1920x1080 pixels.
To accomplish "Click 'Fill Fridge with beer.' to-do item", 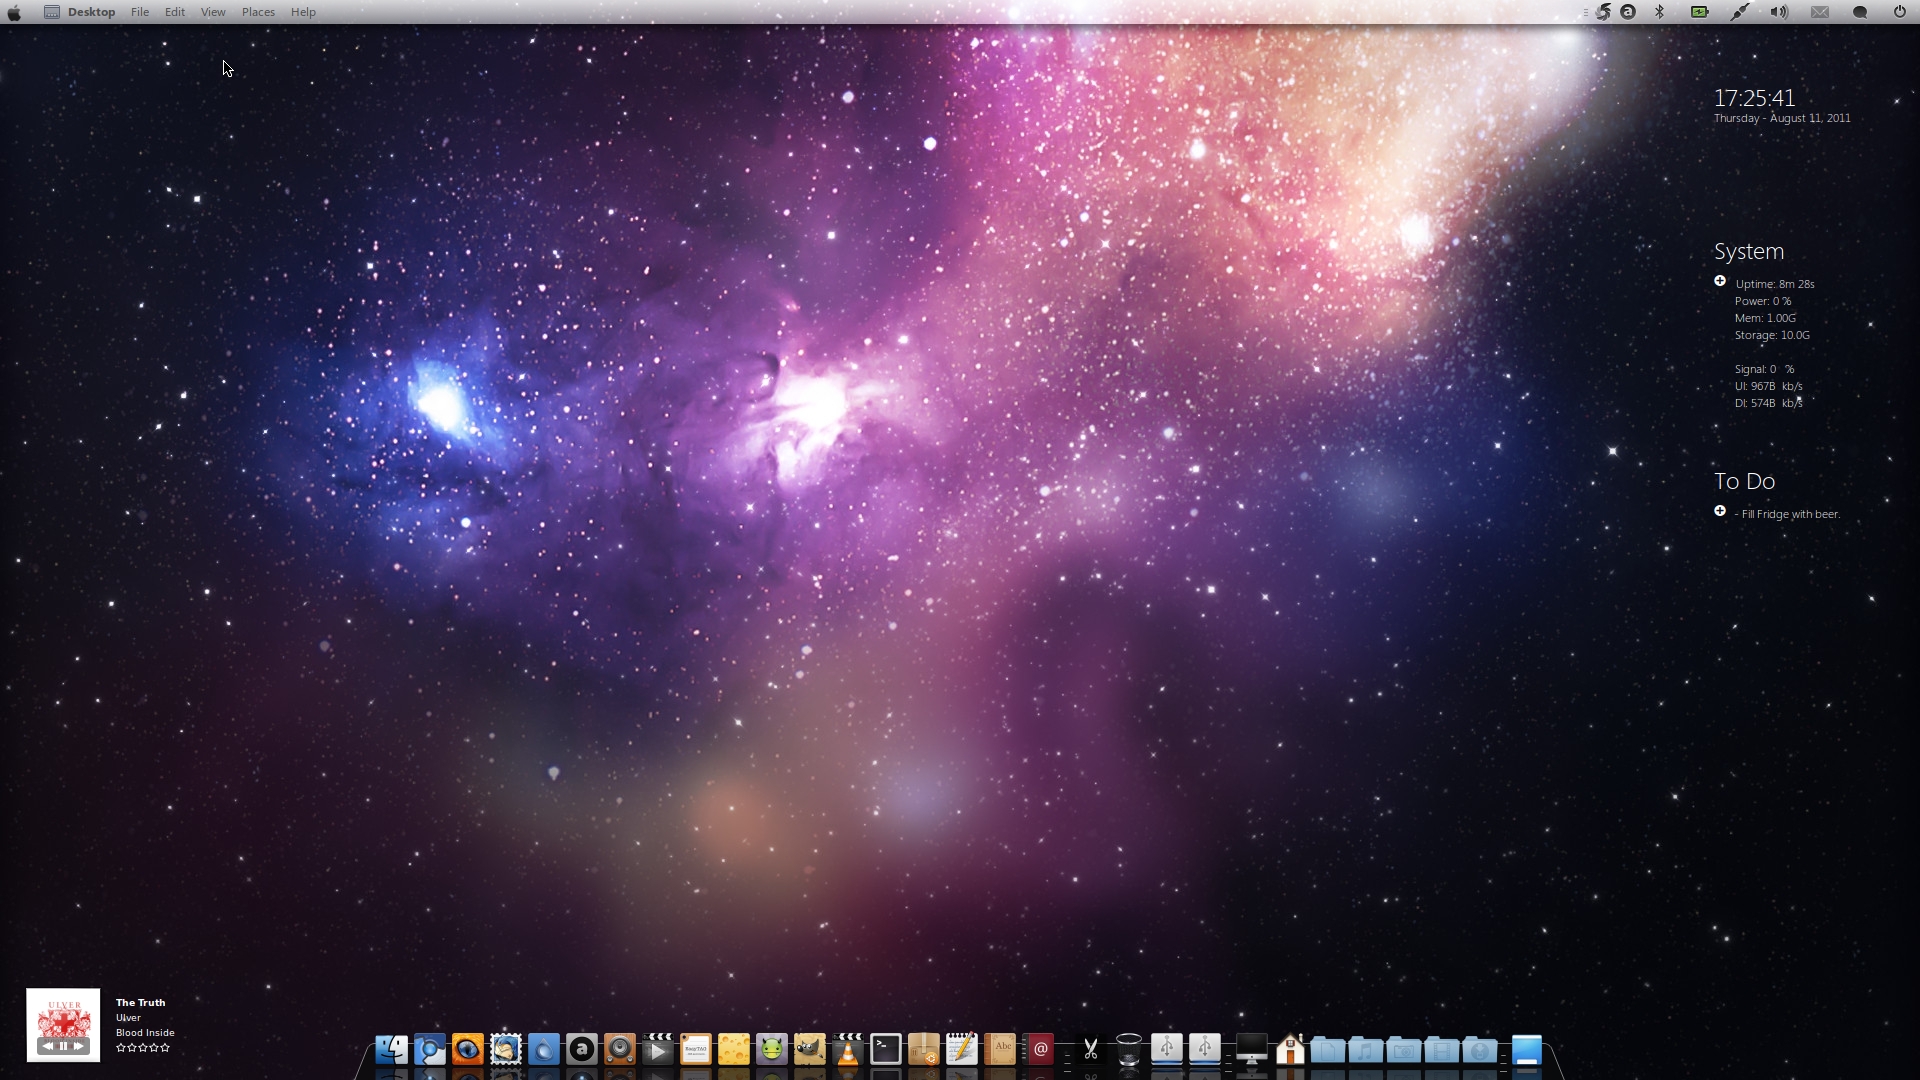I will pyautogui.click(x=1790, y=514).
